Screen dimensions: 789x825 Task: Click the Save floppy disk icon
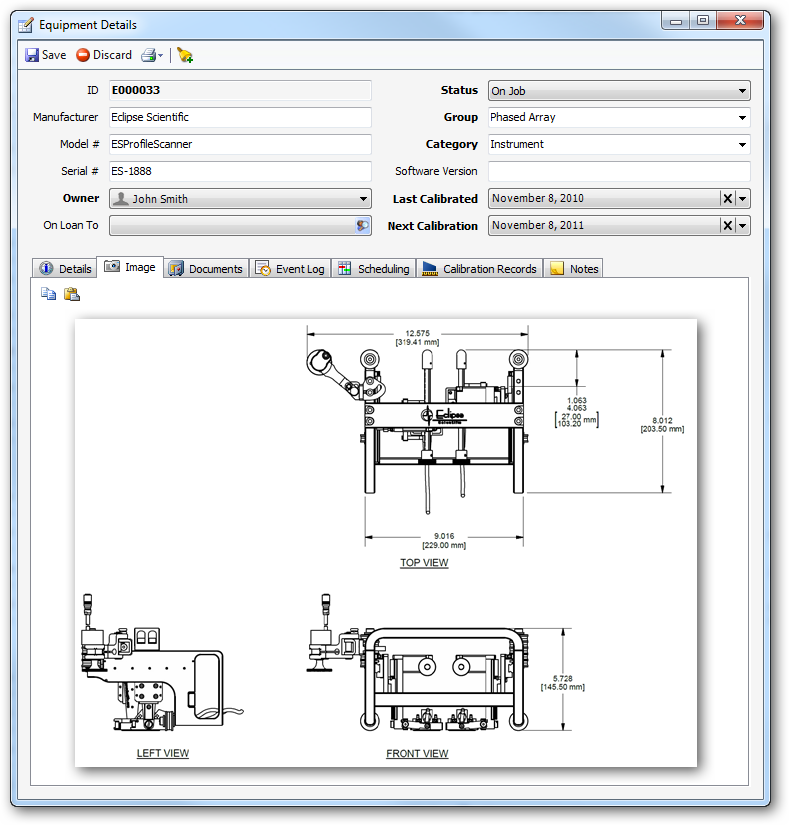pos(32,55)
